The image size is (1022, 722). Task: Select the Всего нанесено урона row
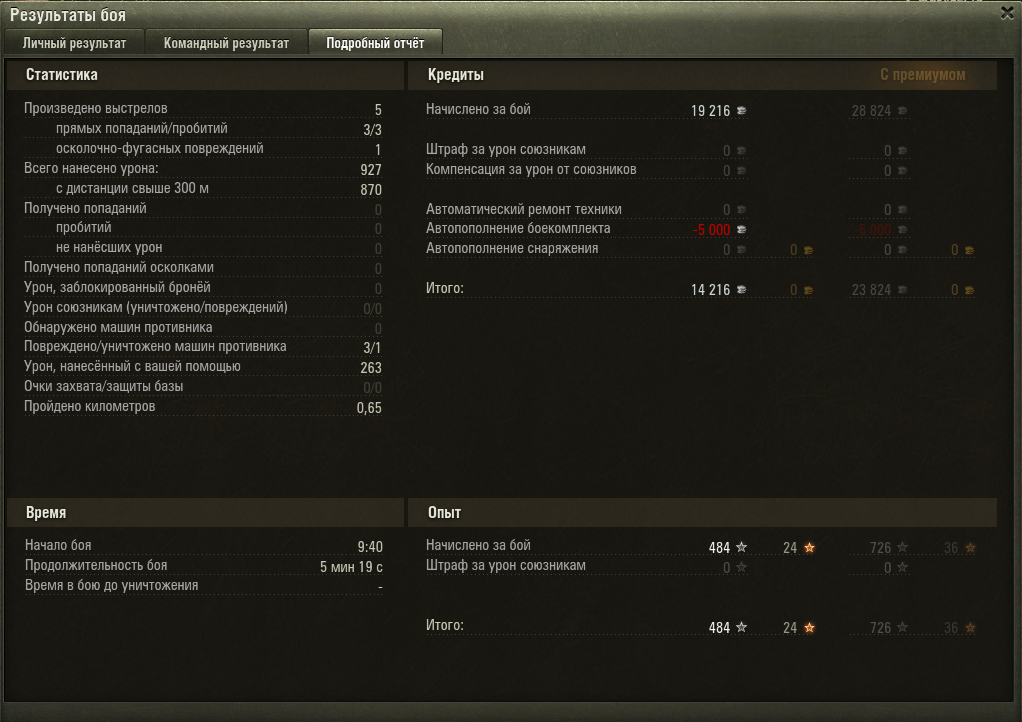pyautogui.click(x=203, y=169)
